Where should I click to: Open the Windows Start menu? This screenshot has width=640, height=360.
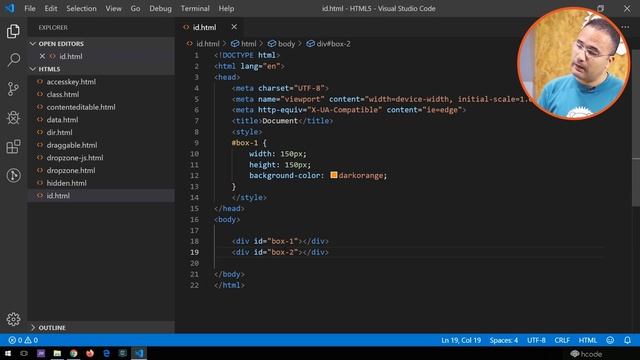(x=8, y=353)
